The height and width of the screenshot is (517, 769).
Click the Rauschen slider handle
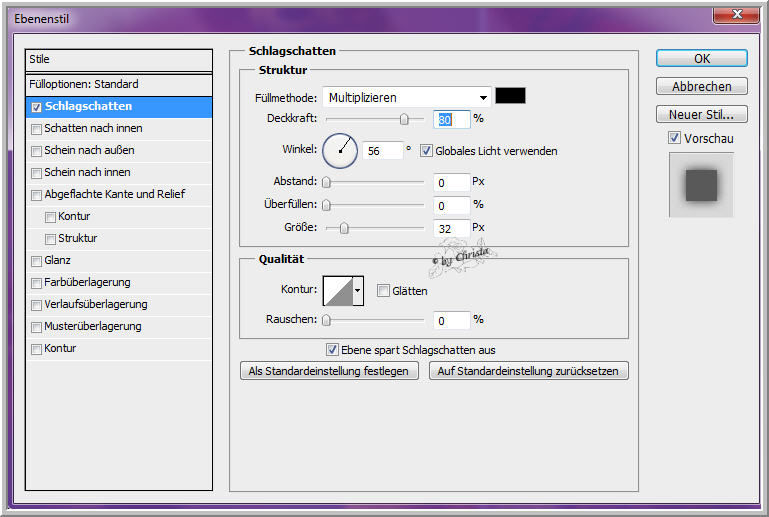326,320
